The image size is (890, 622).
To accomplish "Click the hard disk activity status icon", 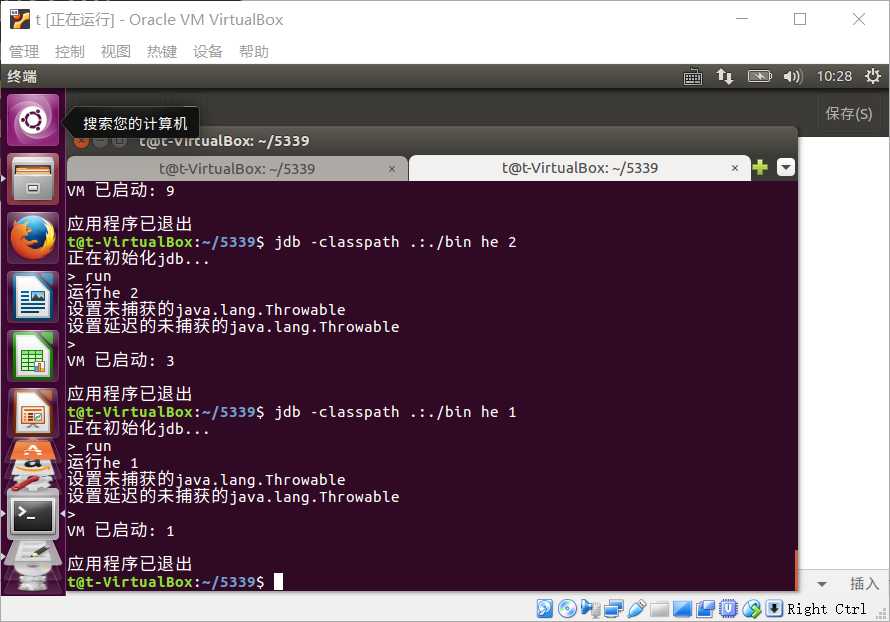I will pyautogui.click(x=544, y=608).
